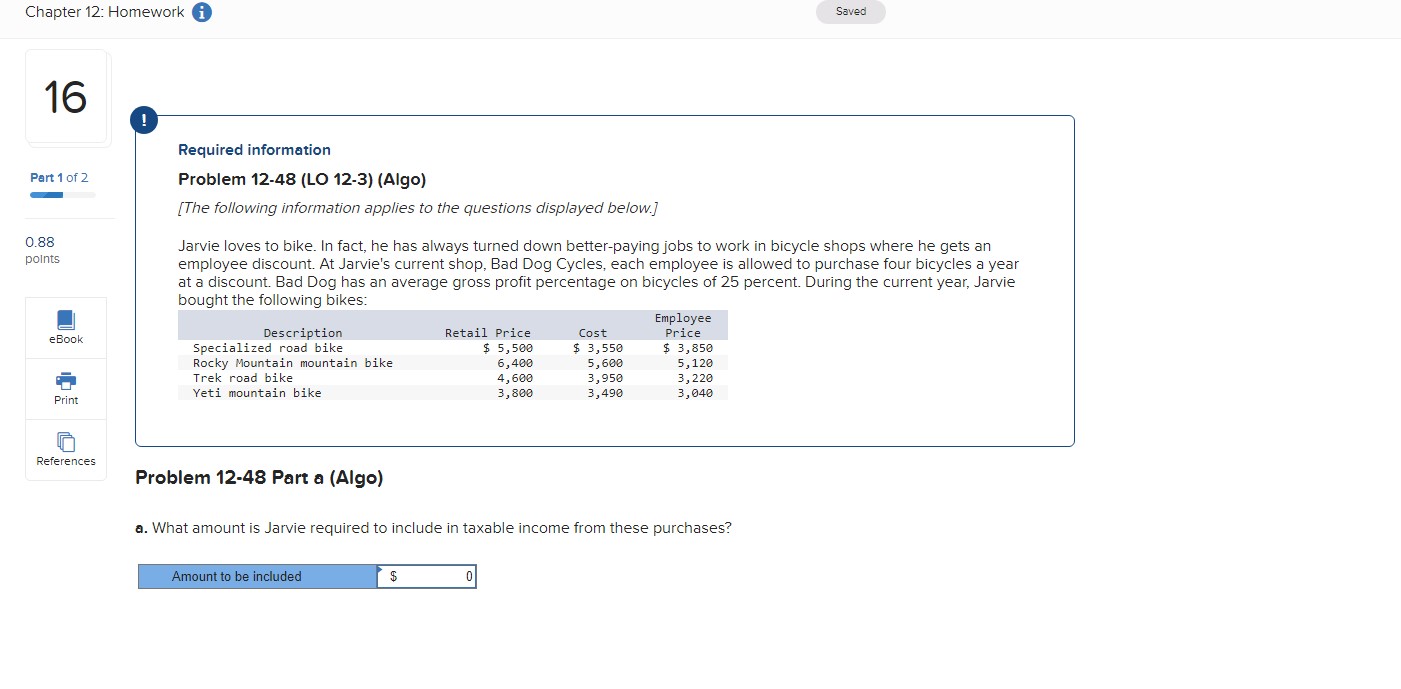Click the Amount to be included input field
1401x689 pixels.
[x=427, y=577]
